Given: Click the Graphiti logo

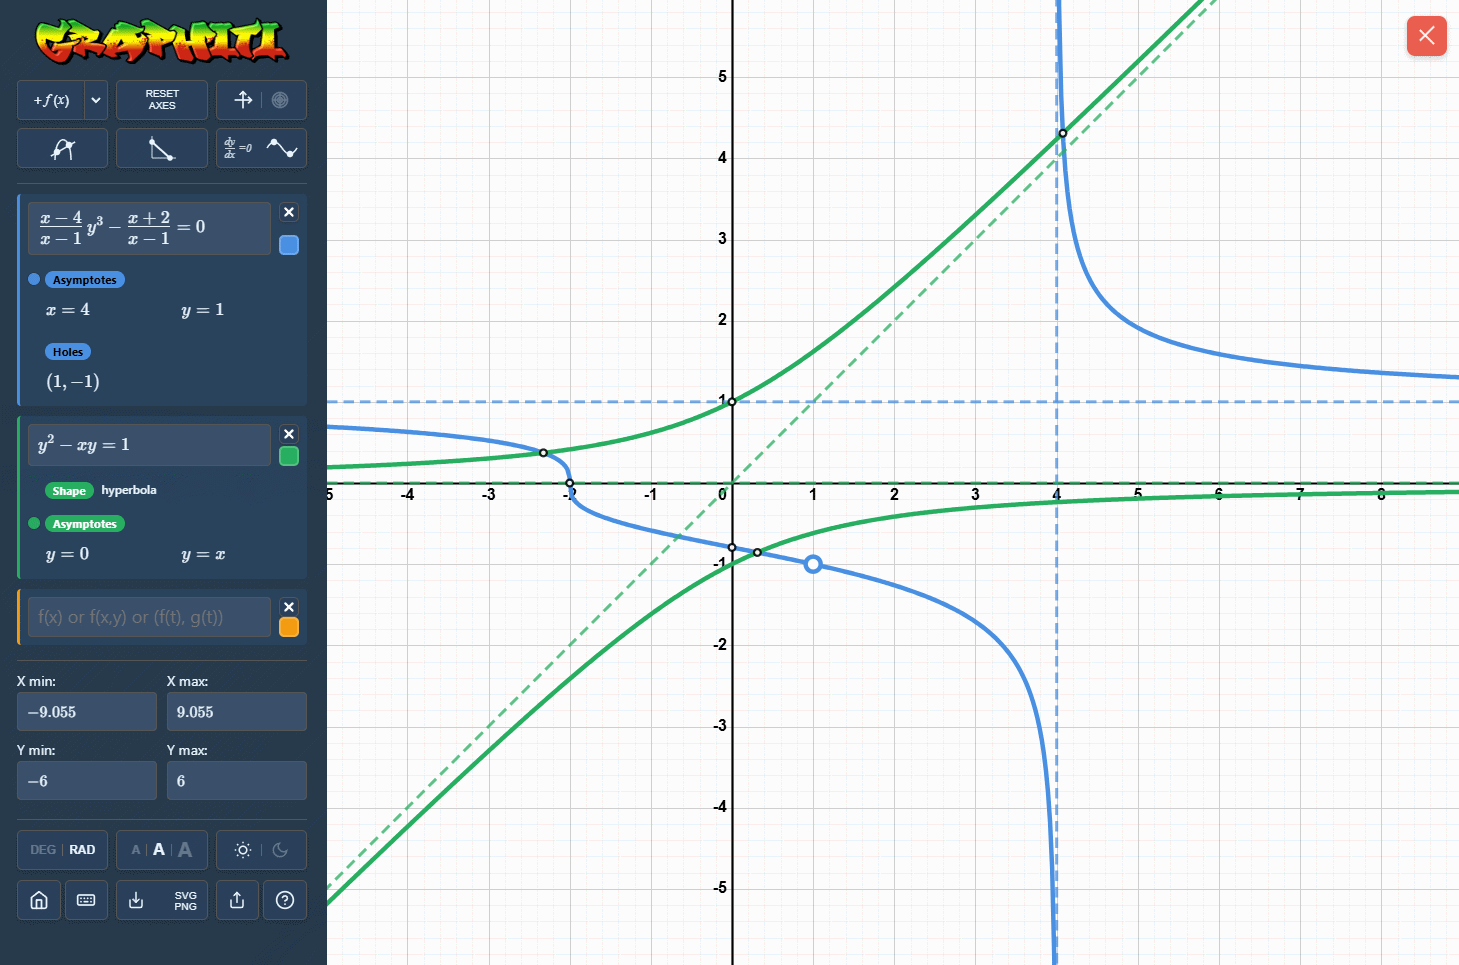Looking at the screenshot, I should (x=162, y=41).
